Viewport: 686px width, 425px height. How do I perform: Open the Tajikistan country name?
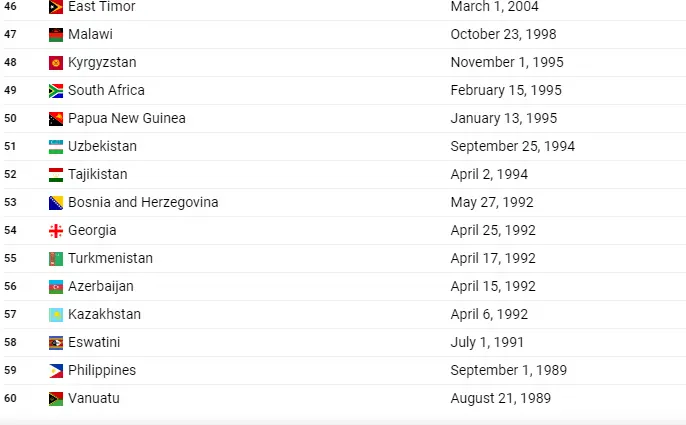[98, 174]
